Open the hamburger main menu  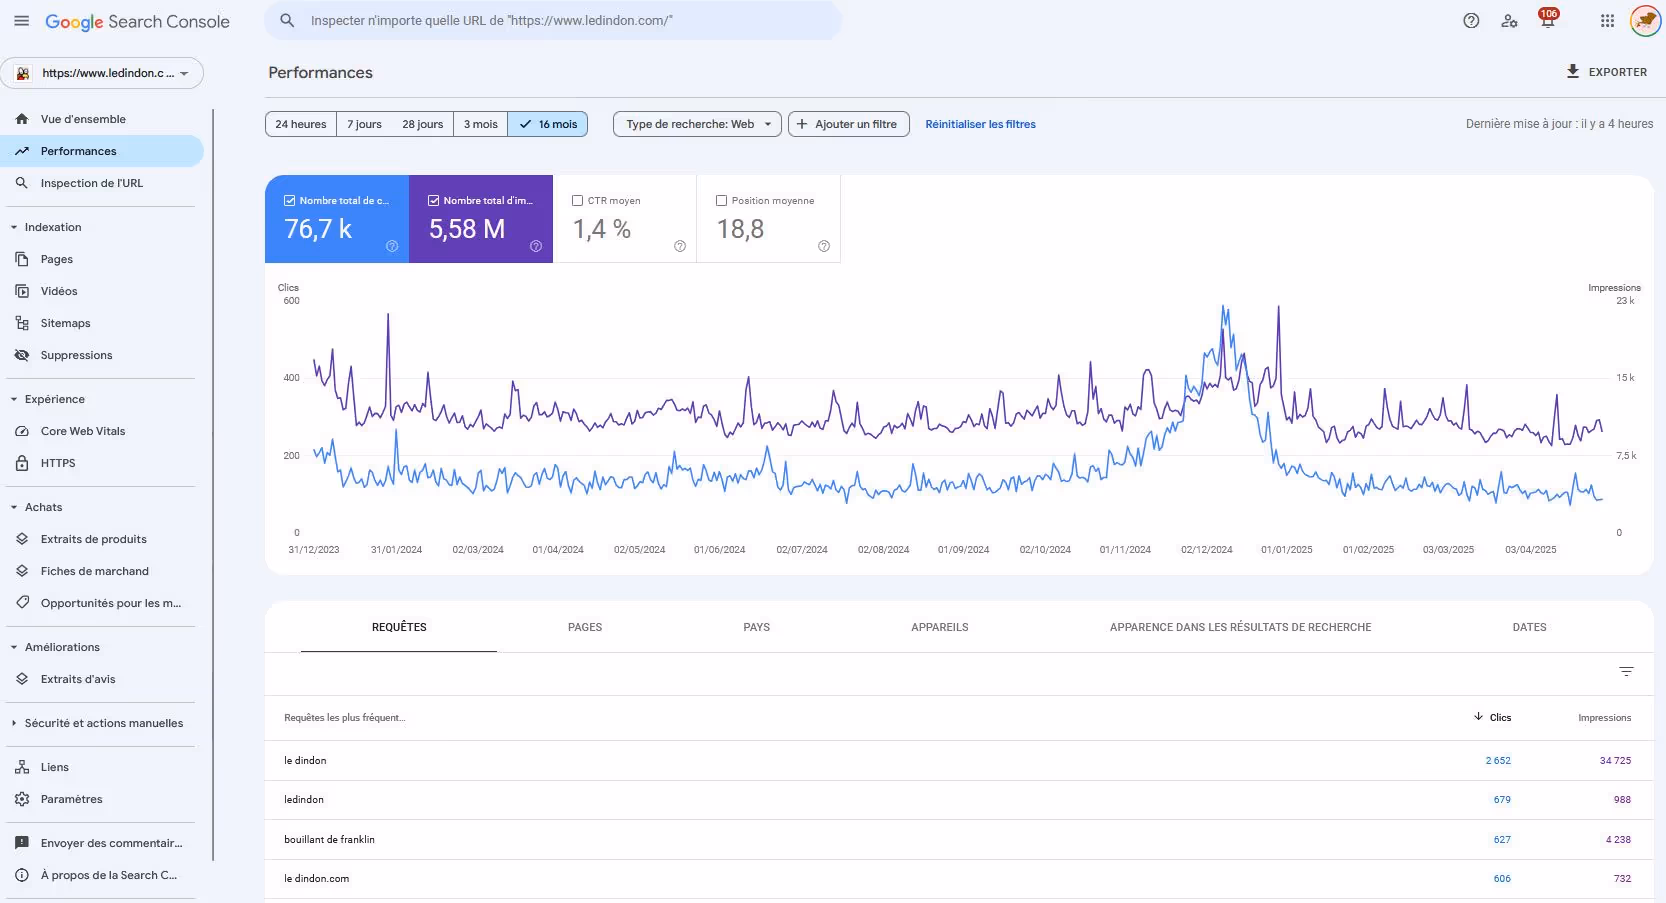coord(21,21)
